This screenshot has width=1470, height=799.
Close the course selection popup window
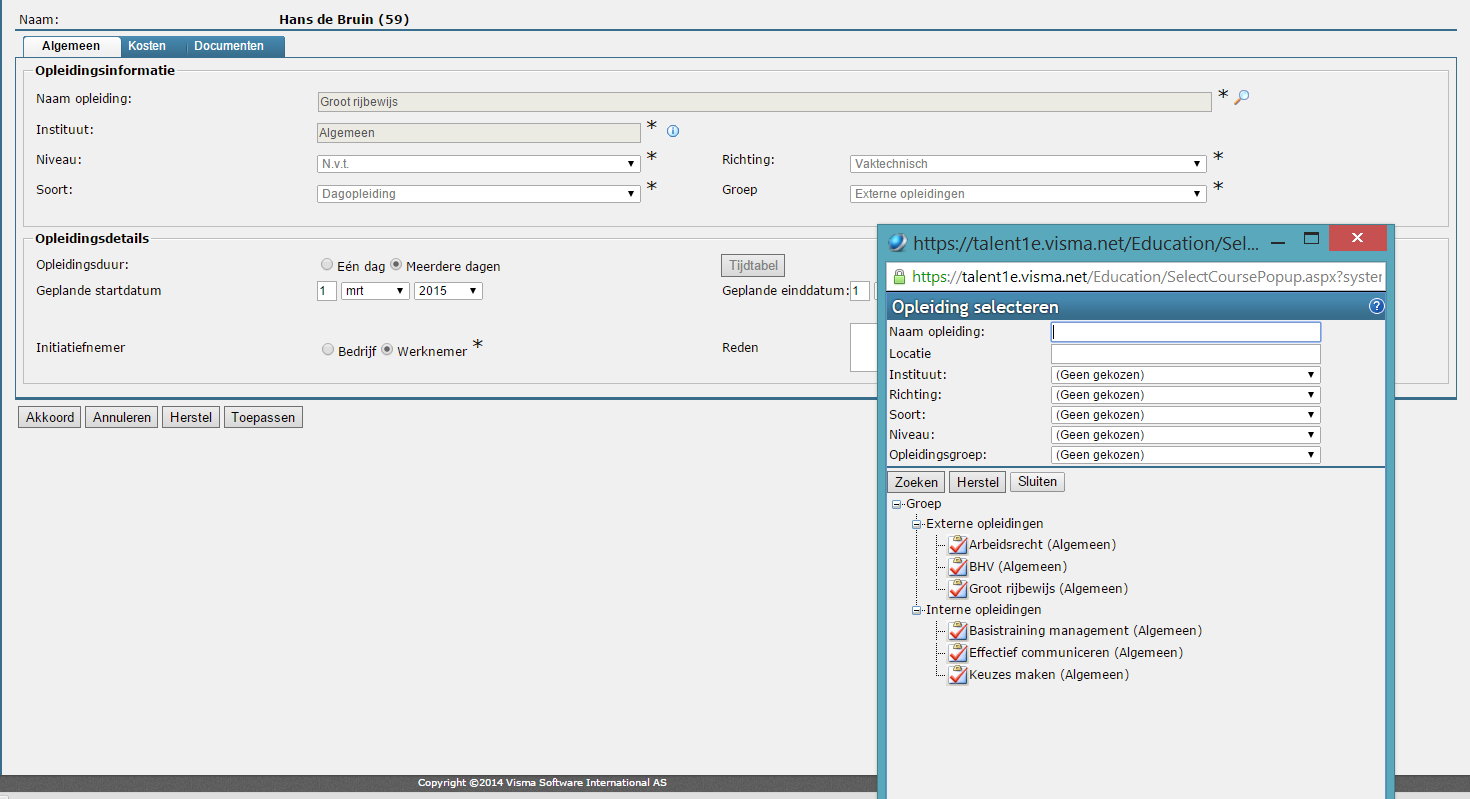click(x=1357, y=238)
